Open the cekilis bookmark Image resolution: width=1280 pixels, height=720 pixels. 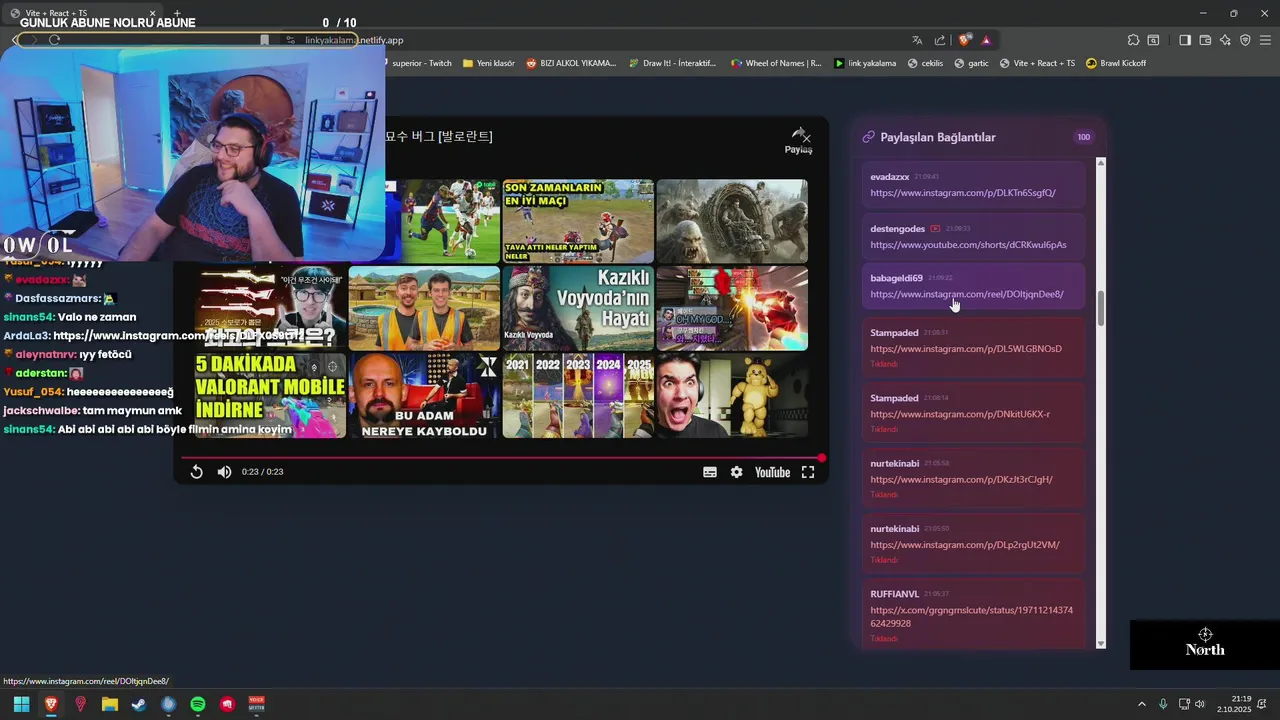point(925,63)
